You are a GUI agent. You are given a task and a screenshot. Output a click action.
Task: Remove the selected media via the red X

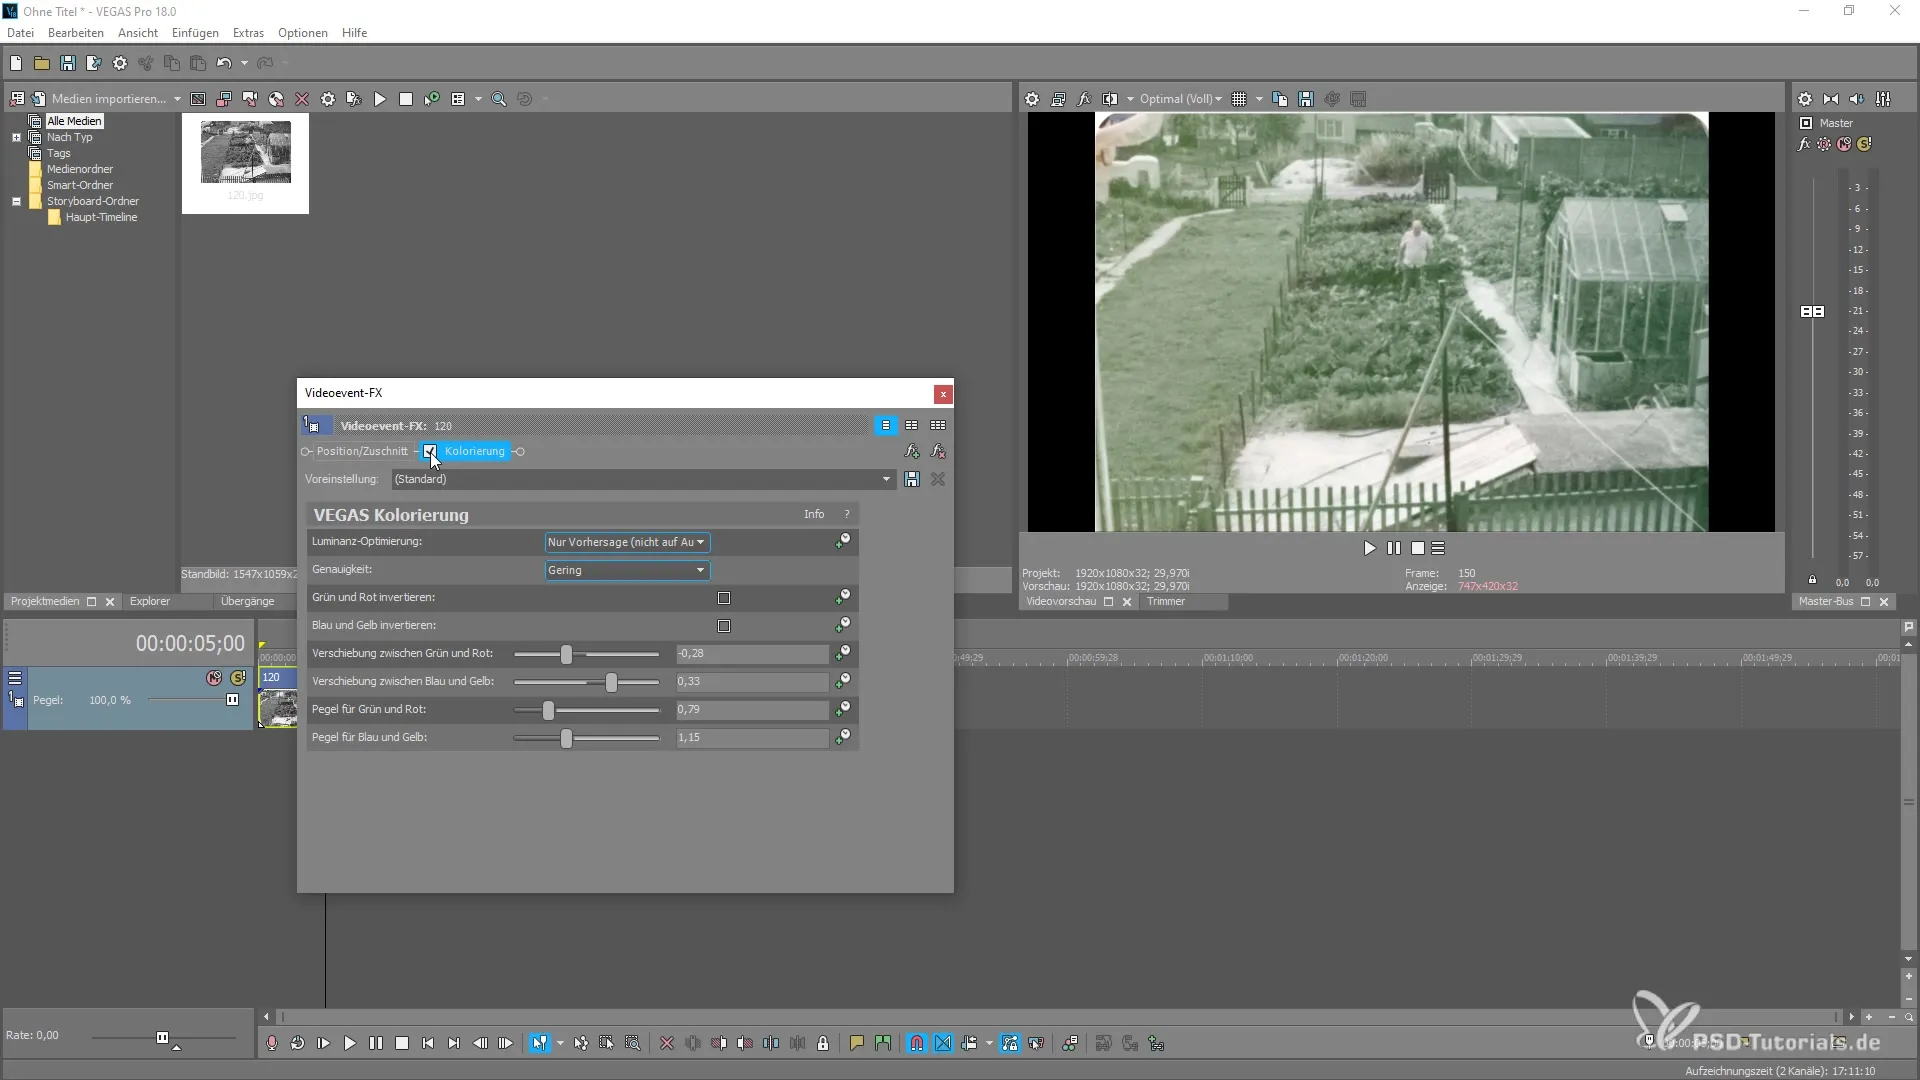(302, 99)
